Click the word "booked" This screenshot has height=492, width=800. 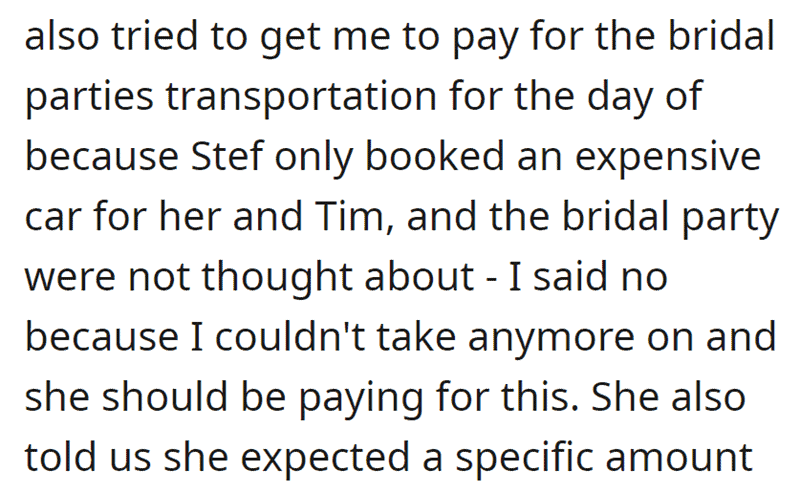click(x=435, y=156)
